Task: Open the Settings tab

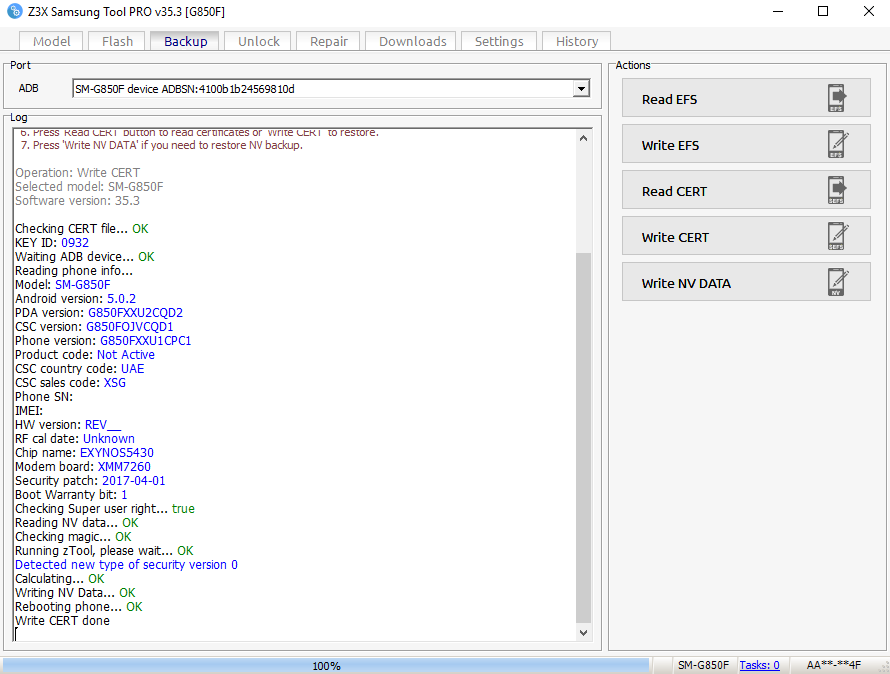Action: (499, 41)
